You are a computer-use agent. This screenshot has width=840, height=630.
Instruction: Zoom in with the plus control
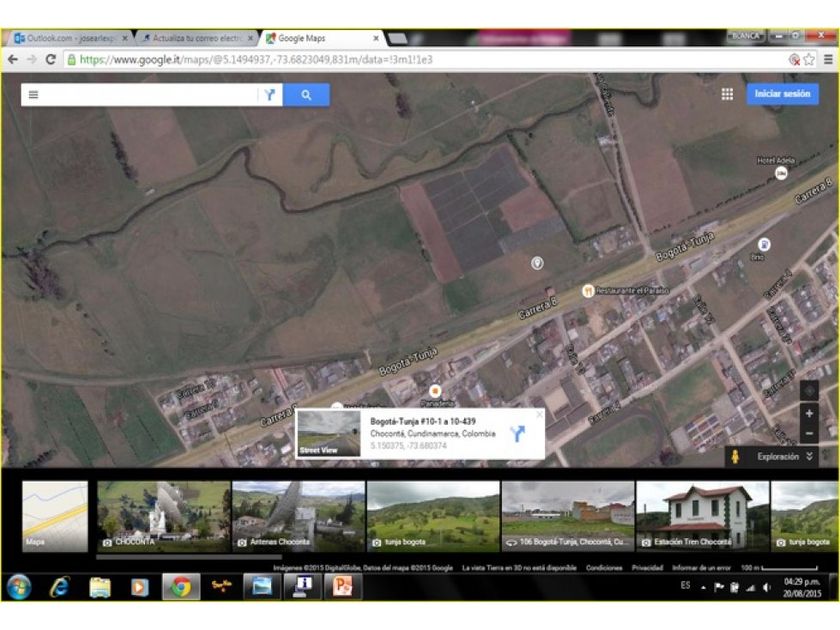[809, 414]
